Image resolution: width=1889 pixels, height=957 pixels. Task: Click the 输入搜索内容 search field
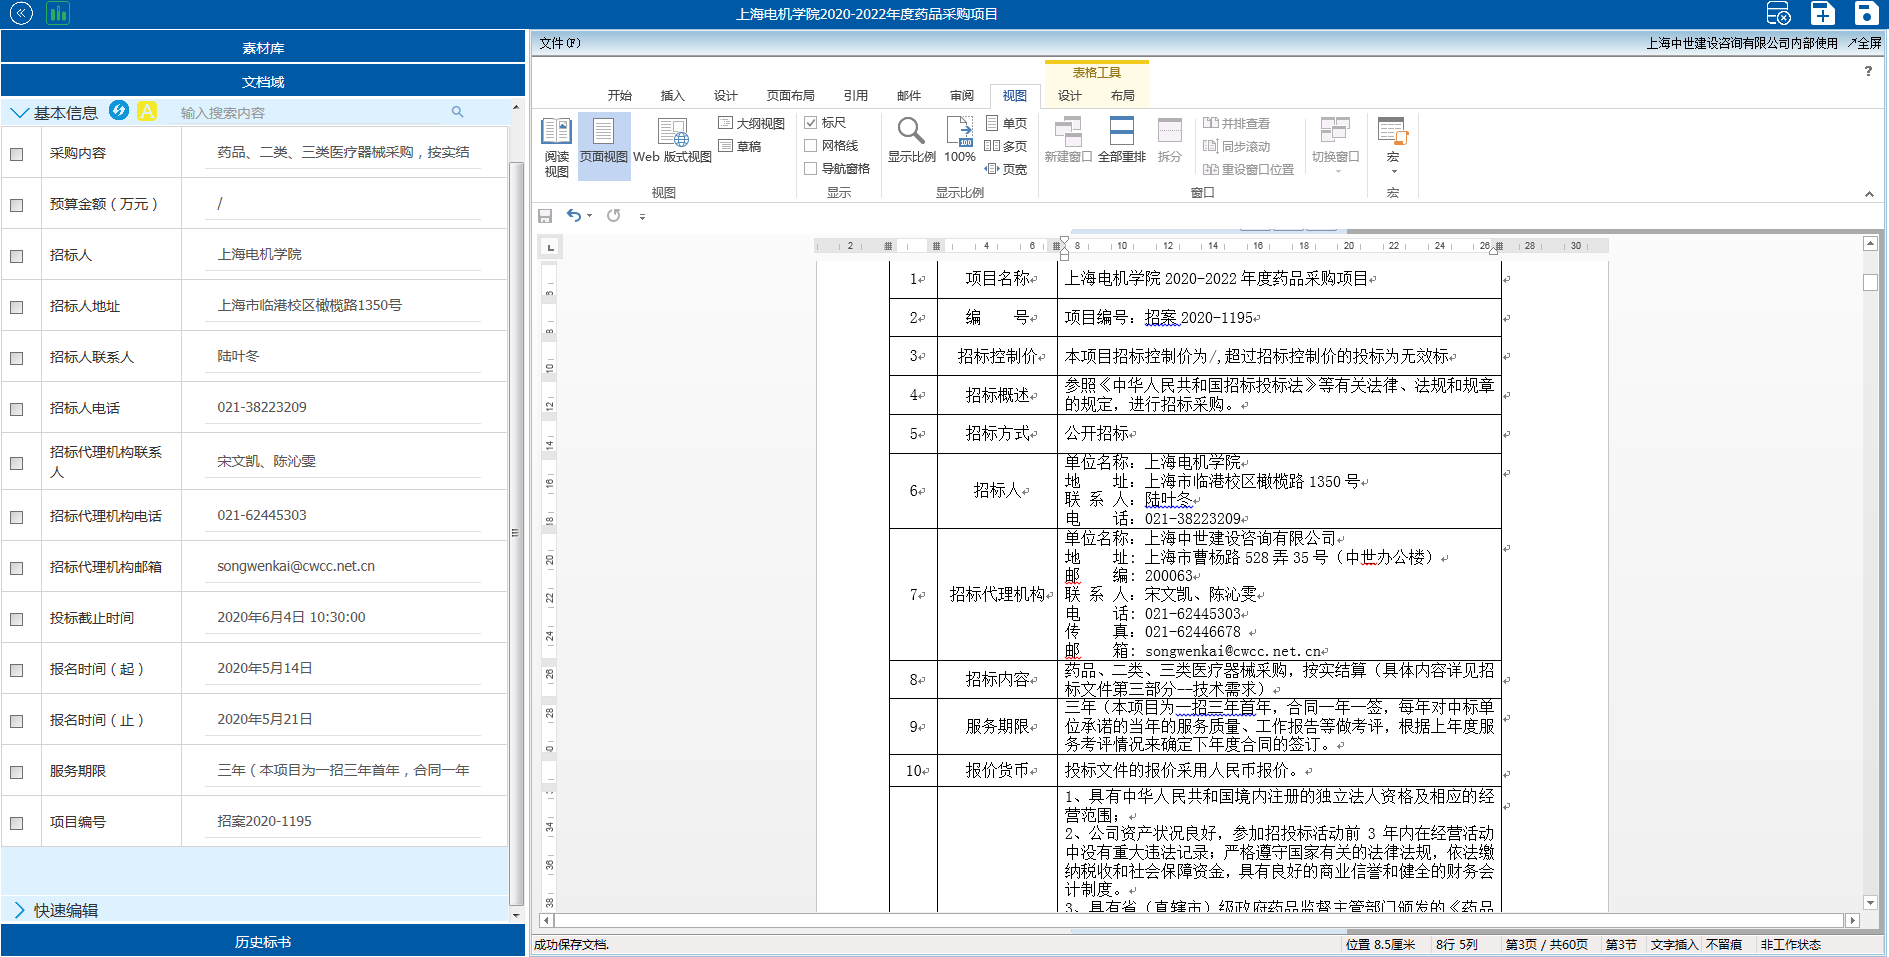[310, 113]
